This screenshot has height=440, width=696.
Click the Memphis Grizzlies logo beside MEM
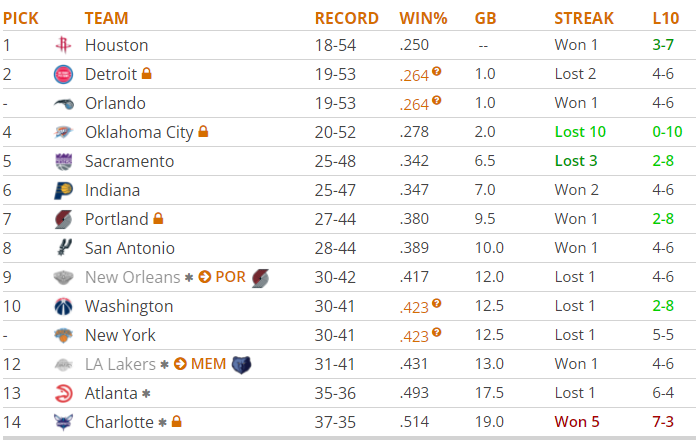(241, 365)
